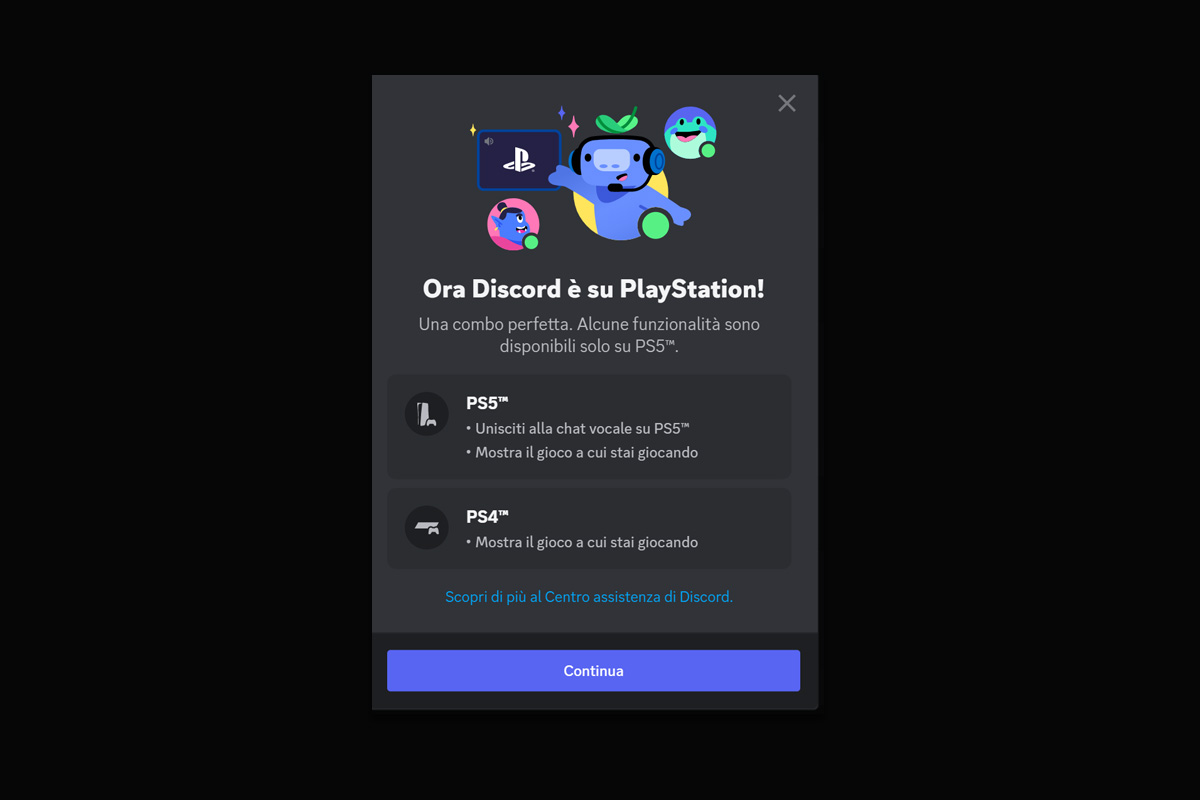Click the speaker icon on PlayStation screen
Image resolution: width=1200 pixels, height=800 pixels.
click(x=489, y=142)
